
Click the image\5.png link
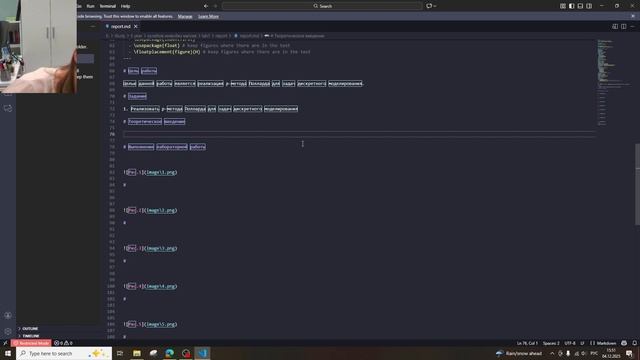click(161, 324)
